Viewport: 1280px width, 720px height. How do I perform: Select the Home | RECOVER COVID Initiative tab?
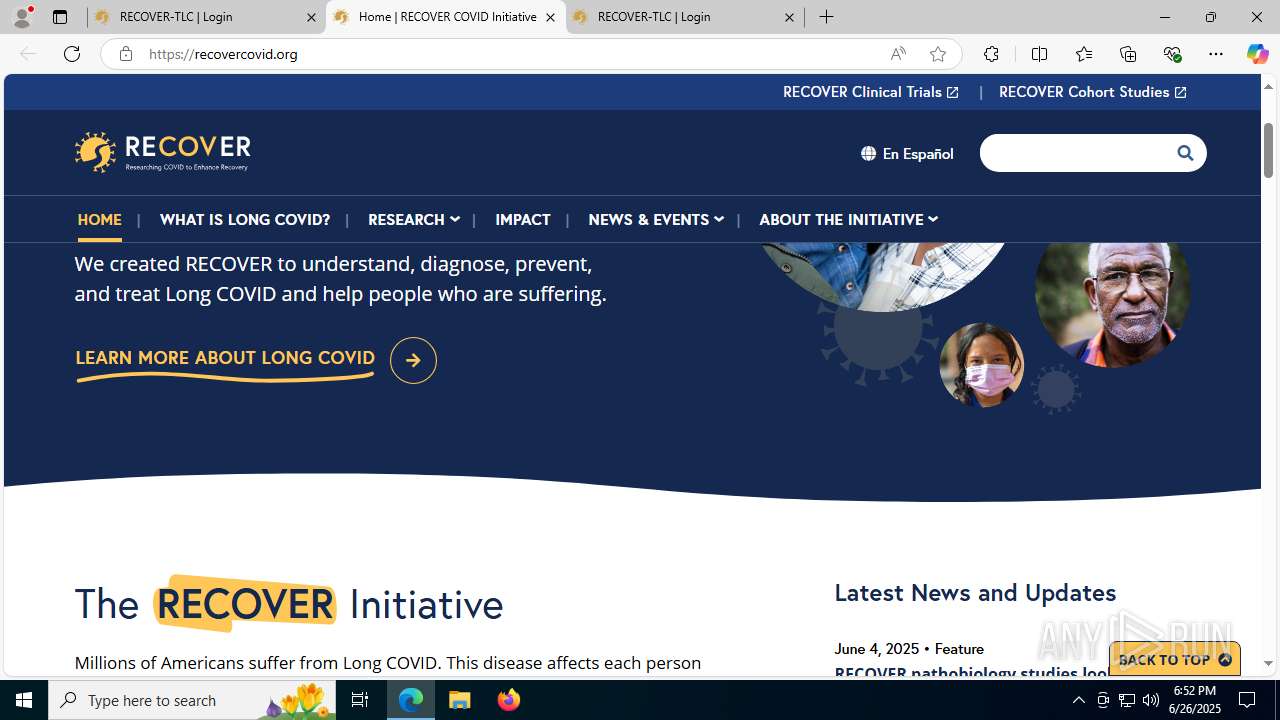(446, 17)
